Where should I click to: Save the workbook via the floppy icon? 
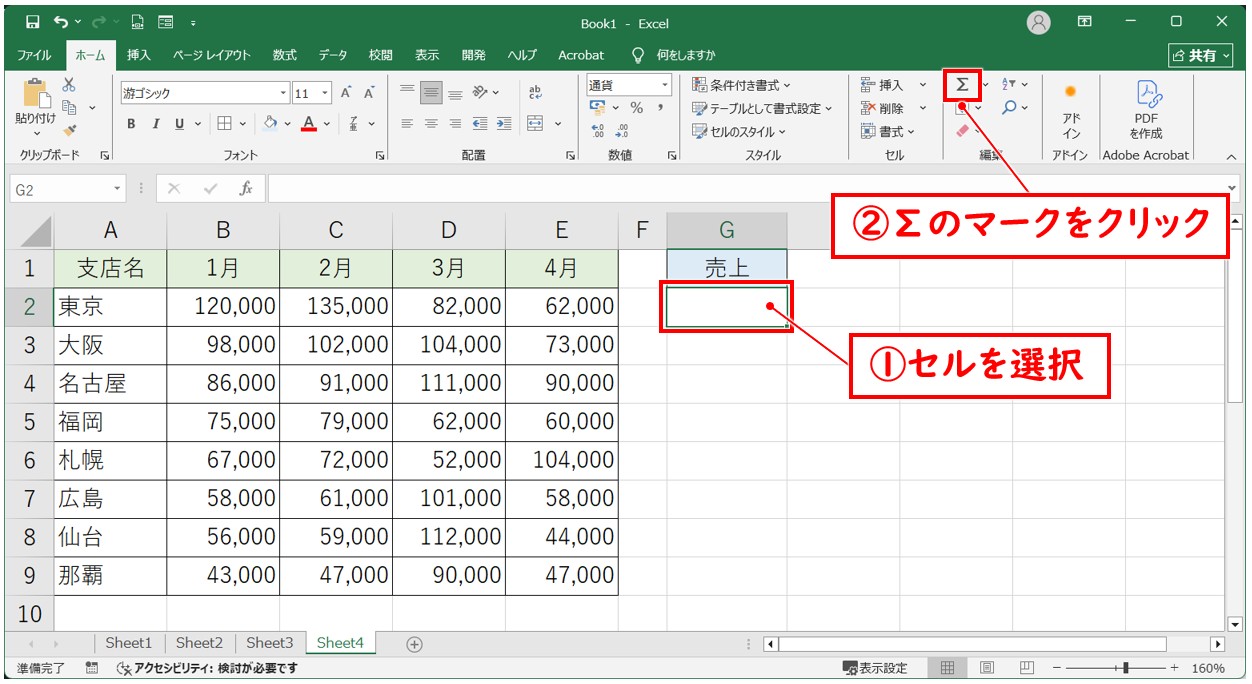(x=32, y=22)
